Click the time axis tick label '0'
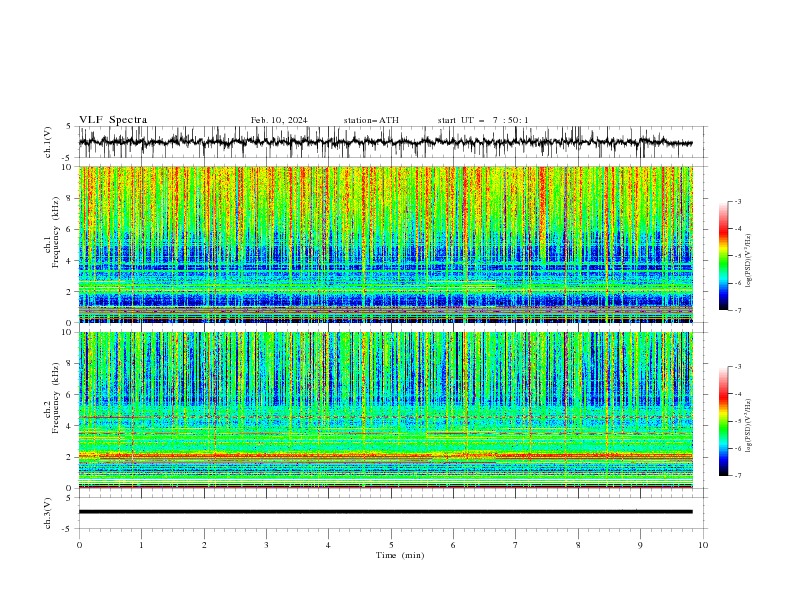 tap(79, 545)
